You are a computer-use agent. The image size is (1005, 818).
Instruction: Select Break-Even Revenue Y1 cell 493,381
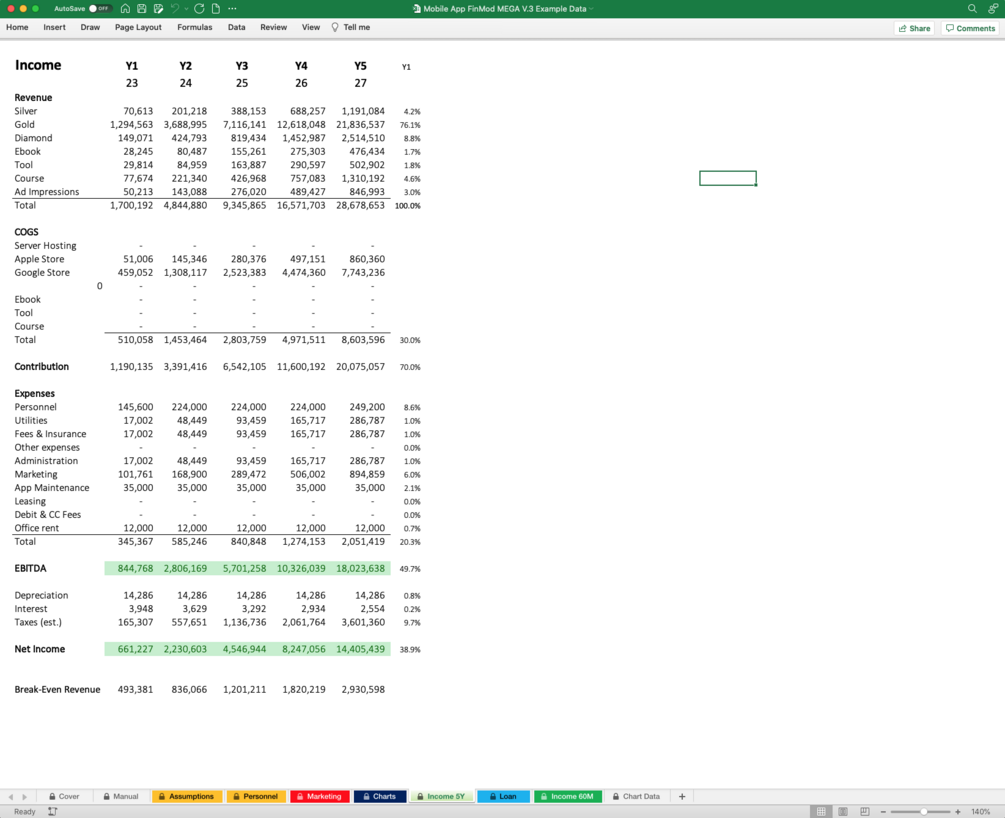(135, 690)
